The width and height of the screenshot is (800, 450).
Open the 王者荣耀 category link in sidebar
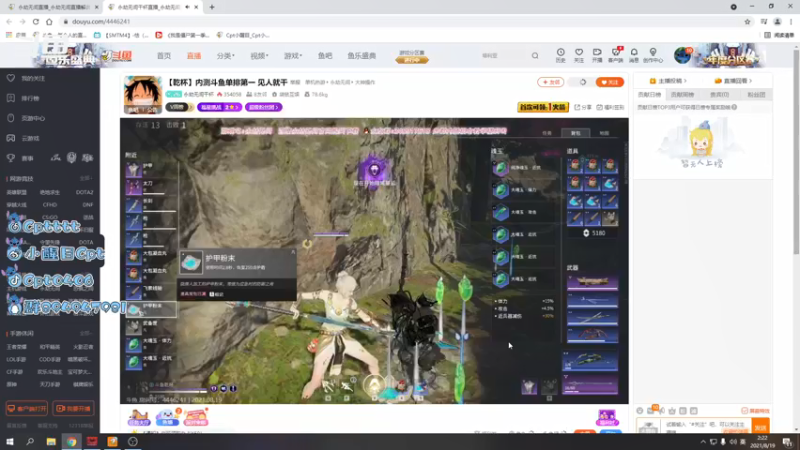(17, 347)
